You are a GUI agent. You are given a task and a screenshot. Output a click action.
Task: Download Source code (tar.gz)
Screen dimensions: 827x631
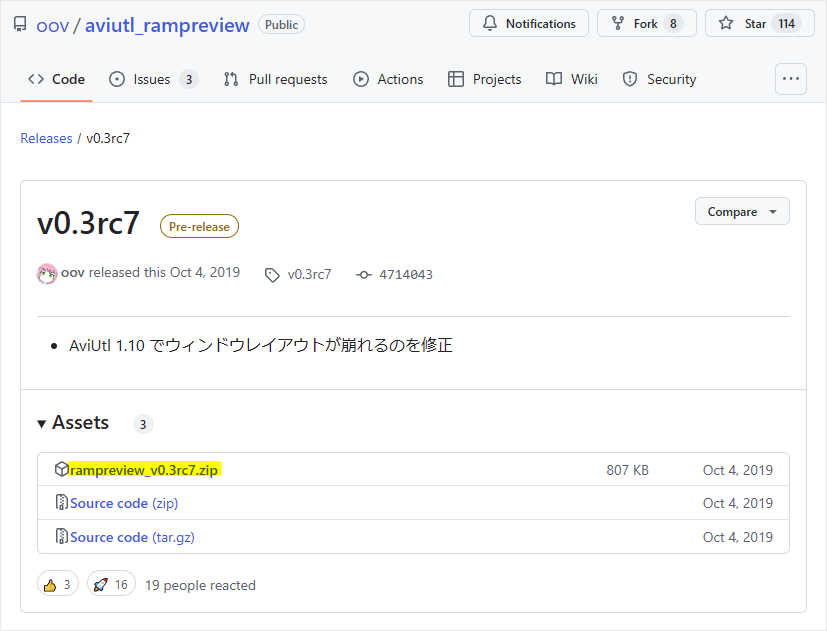(x=132, y=537)
